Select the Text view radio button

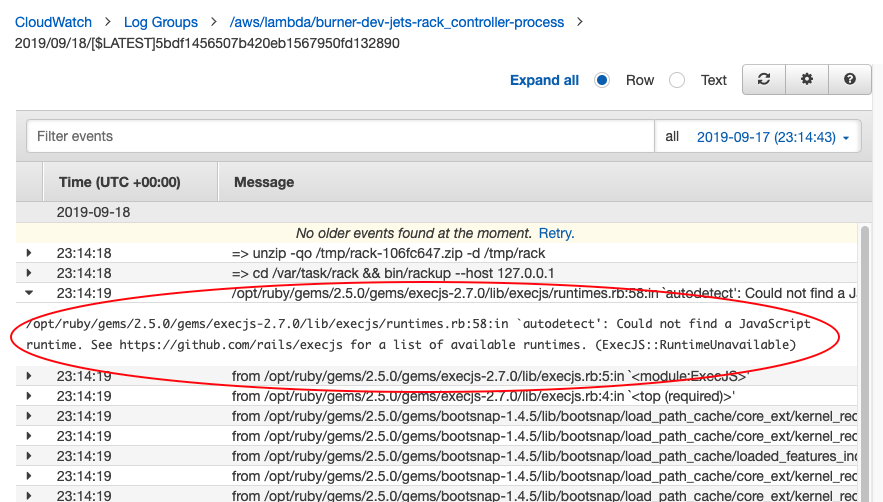click(x=677, y=80)
